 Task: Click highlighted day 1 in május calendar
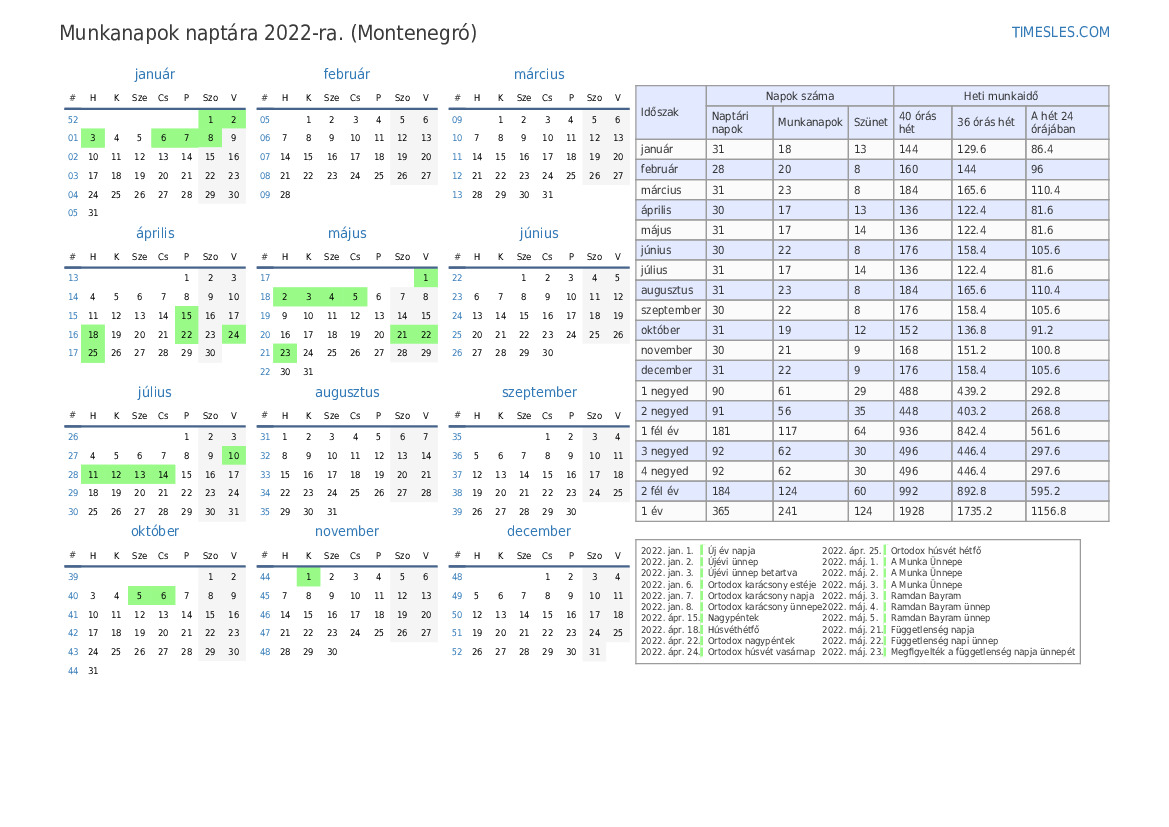(426, 278)
